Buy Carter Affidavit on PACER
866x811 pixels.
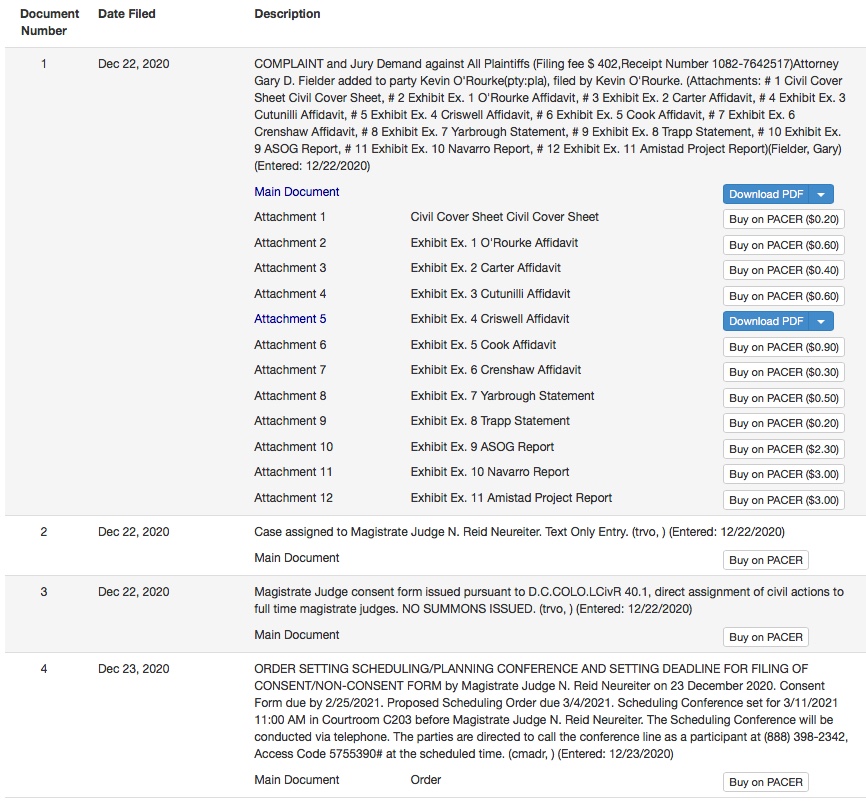coord(784,270)
